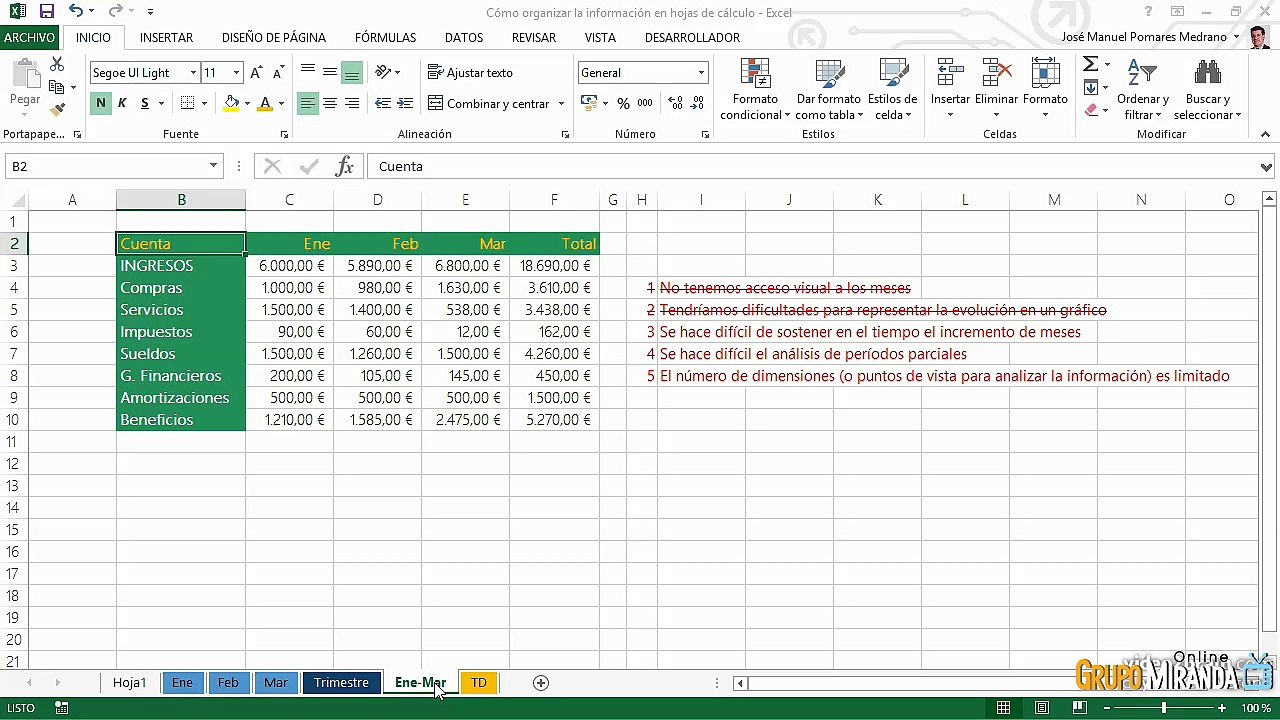This screenshot has height=720, width=1280.
Task: Open the Número dialog launcher
Action: coord(705,134)
